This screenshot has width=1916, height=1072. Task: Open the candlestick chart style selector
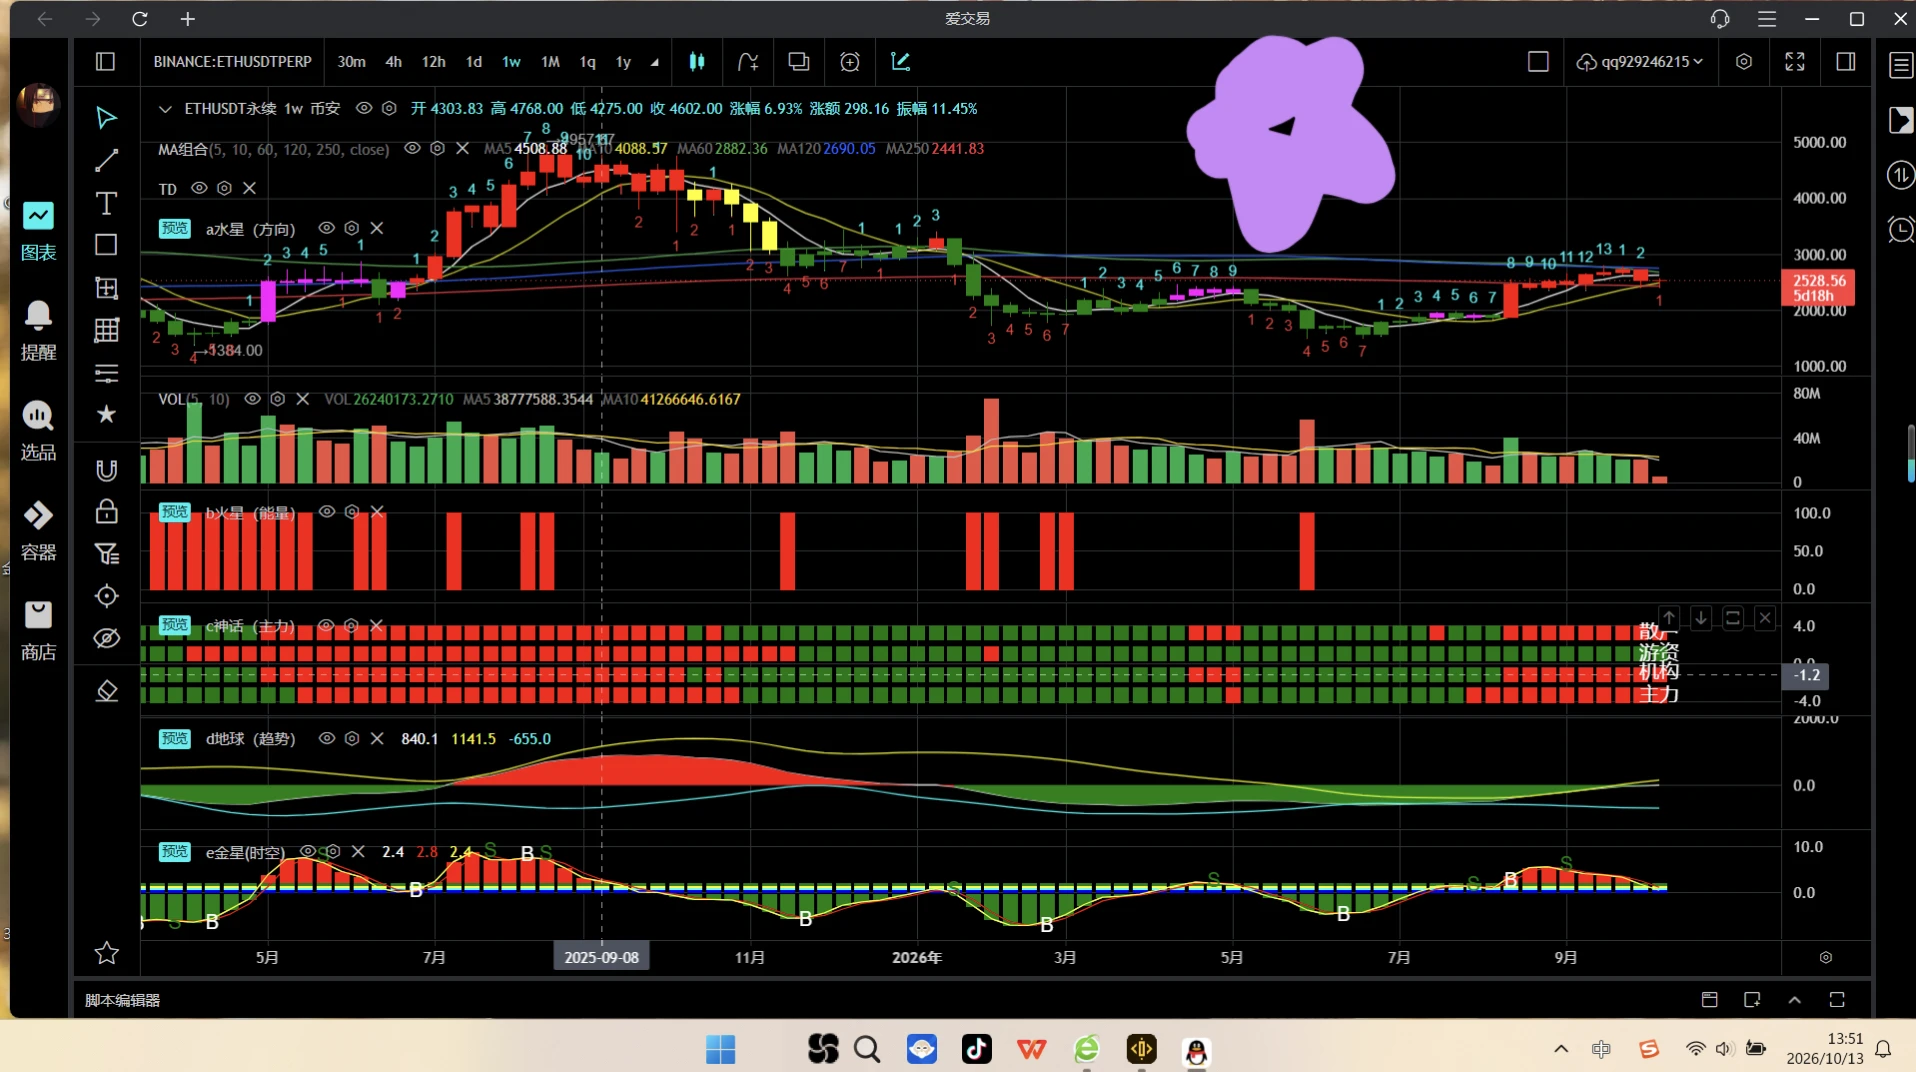pyautogui.click(x=697, y=62)
